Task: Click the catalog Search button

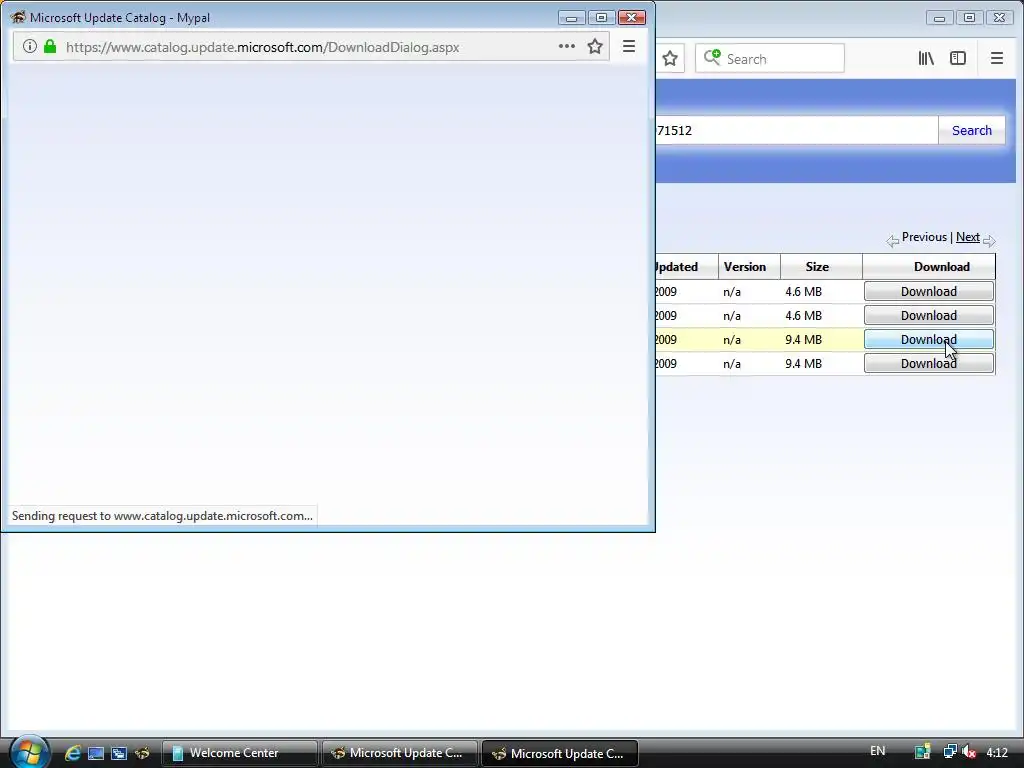Action: [972, 130]
